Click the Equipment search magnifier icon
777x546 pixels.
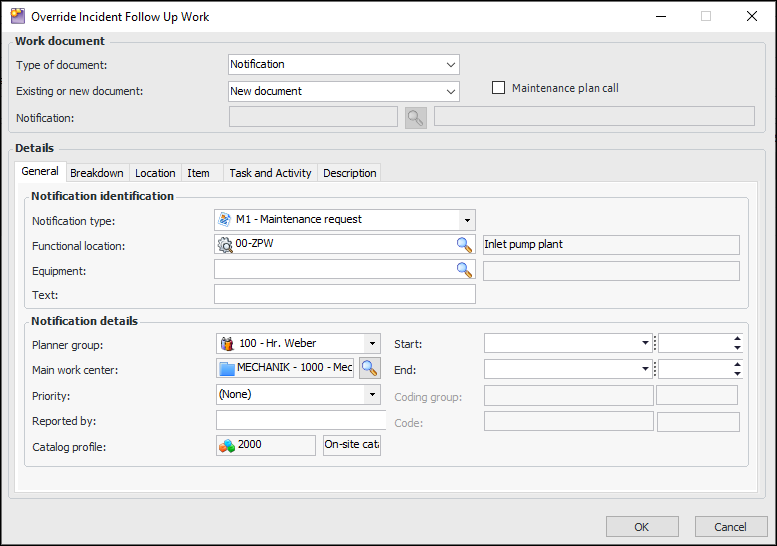coord(464,270)
